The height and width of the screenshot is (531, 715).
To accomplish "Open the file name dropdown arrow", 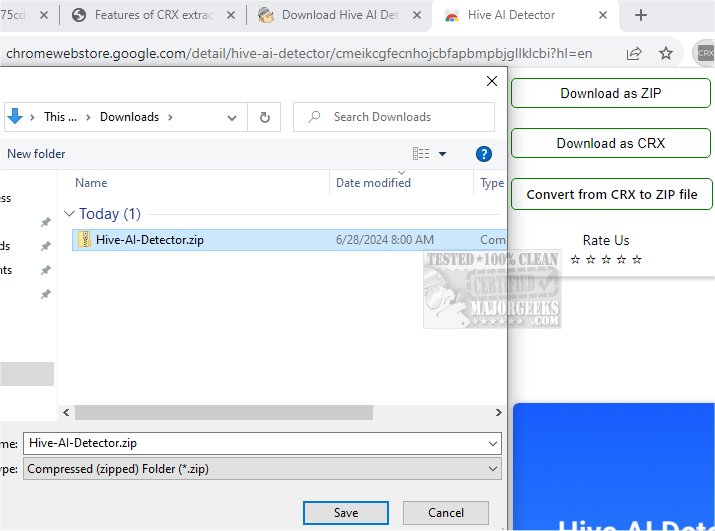I will [x=492, y=443].
